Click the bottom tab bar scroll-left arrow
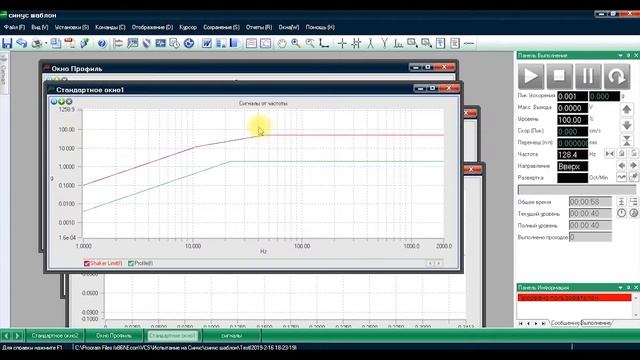The image size is (640, 360). [x=6, y=336]
